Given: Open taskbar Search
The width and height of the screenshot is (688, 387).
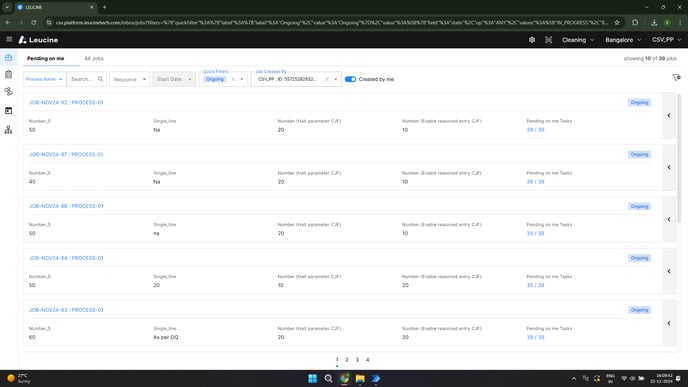Looking at the screenshot, I should (x=328, y=378).
